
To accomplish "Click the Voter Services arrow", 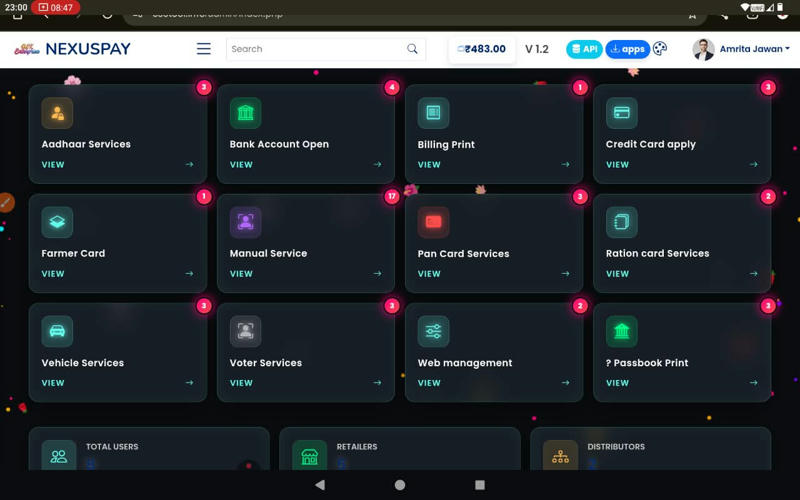I will point(377,383).
